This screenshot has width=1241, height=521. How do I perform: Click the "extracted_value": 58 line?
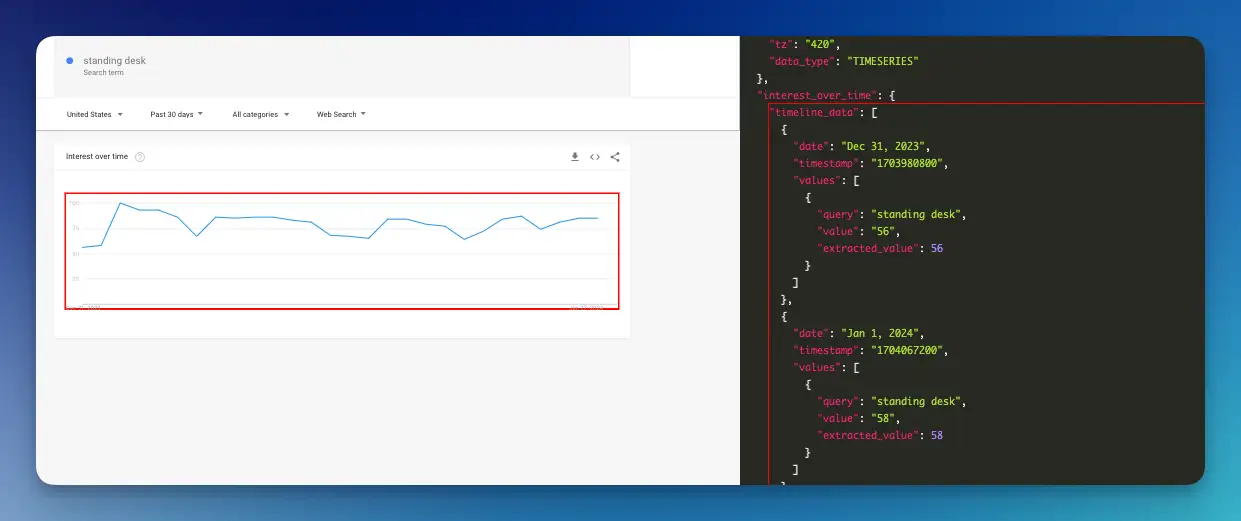pyautogui.click(x=880, y=435)
